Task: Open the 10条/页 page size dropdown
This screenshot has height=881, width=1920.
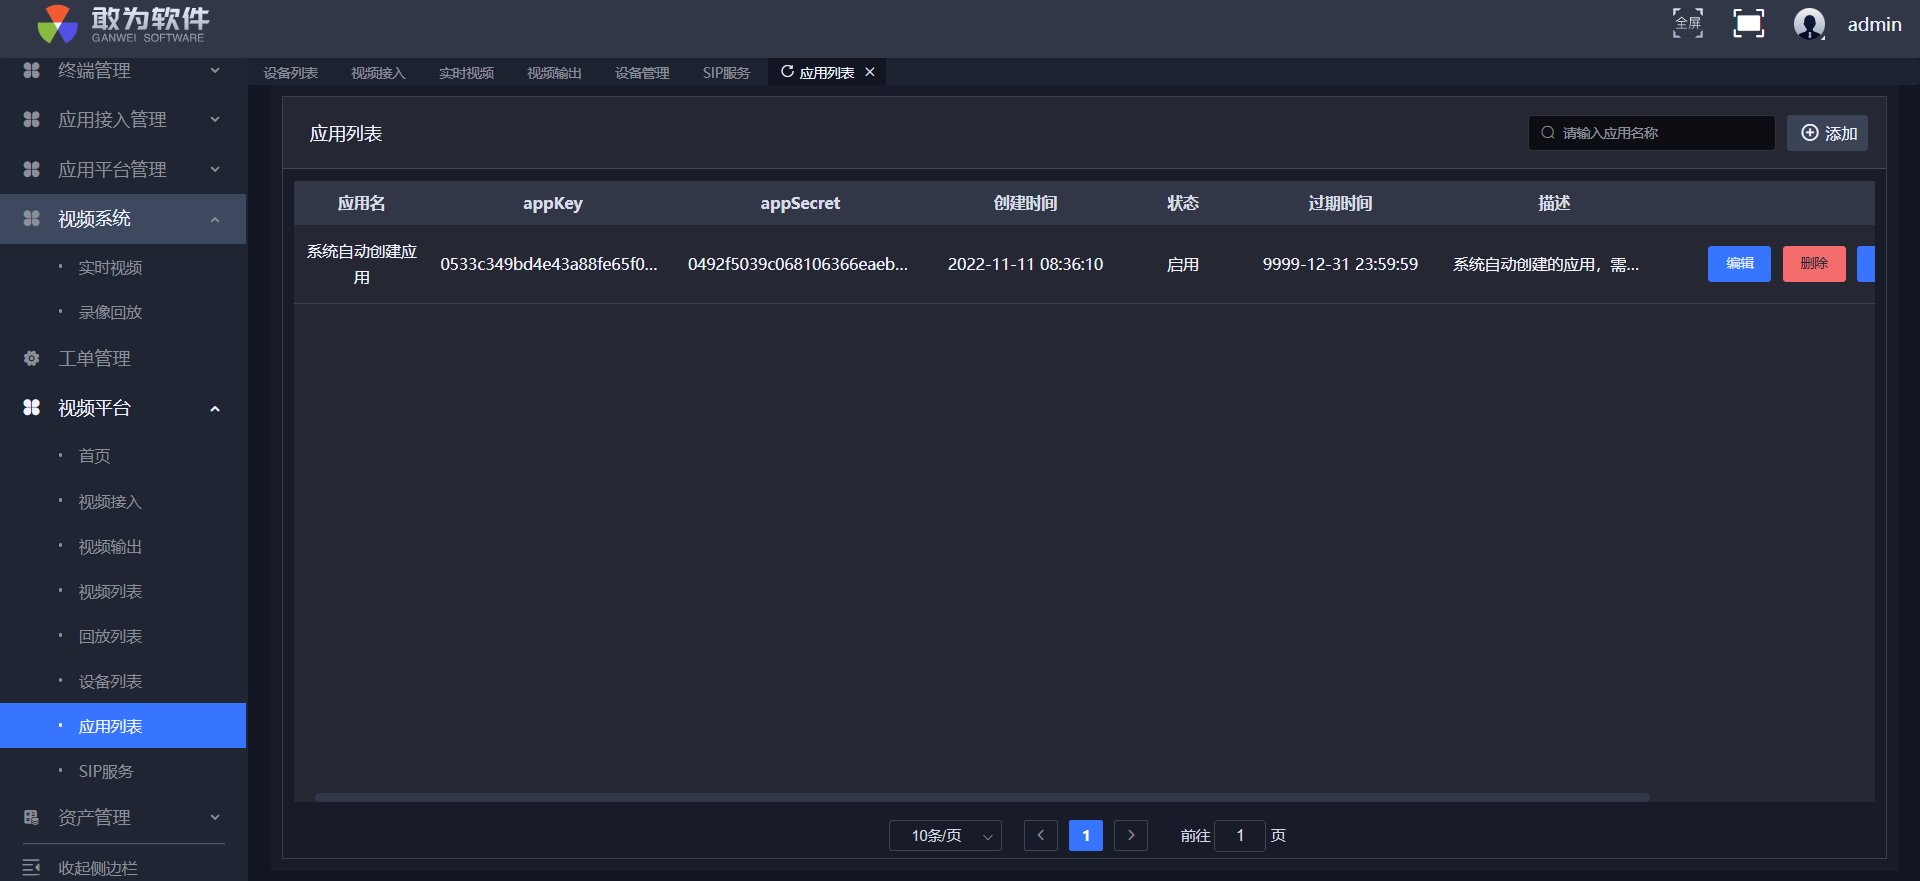Action: pos(945,835)
